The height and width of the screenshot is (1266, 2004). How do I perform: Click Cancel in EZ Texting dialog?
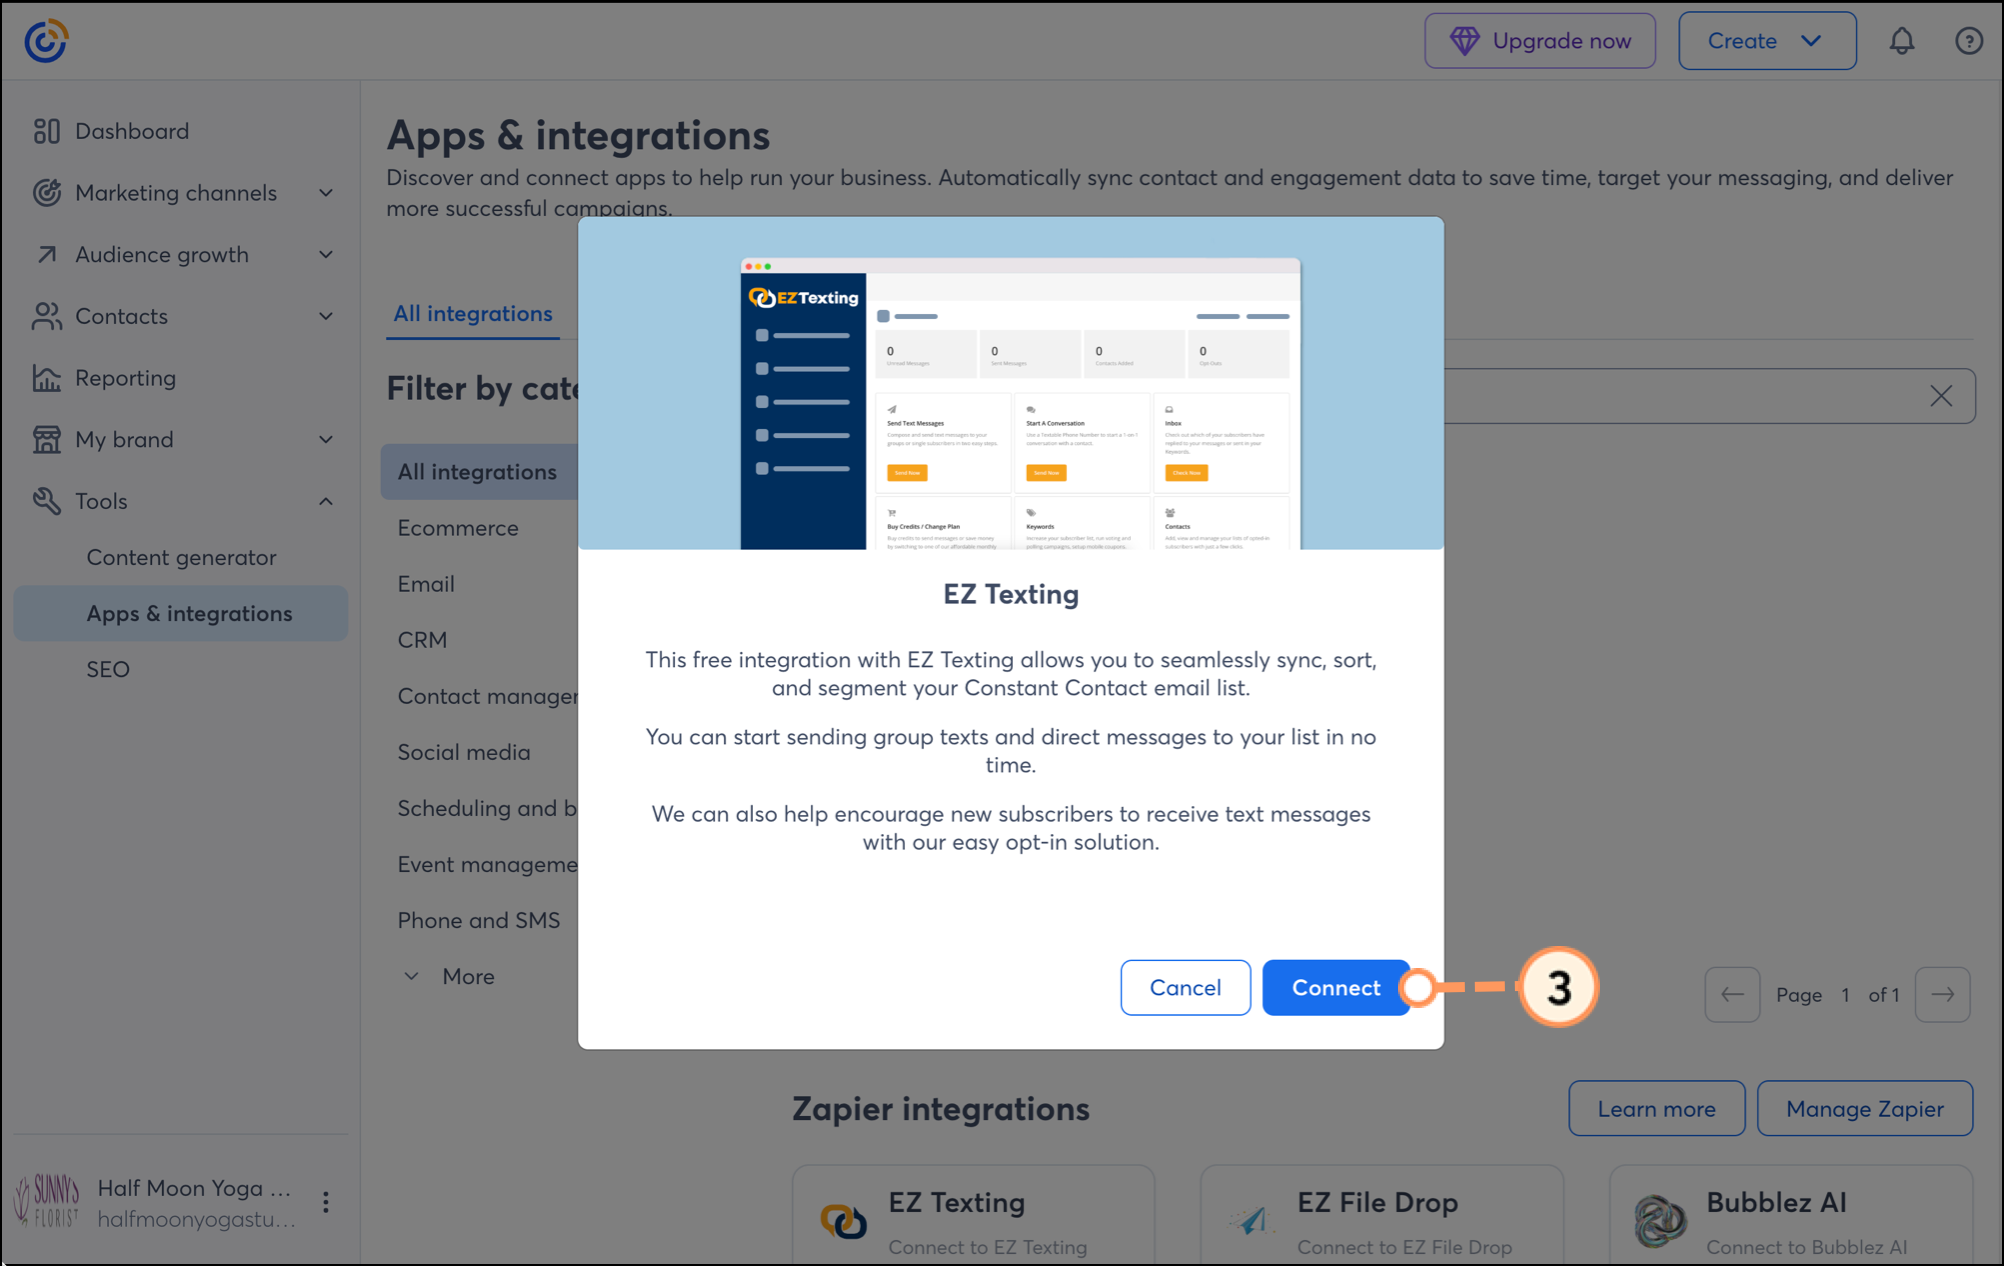(x=1185, y=987)
